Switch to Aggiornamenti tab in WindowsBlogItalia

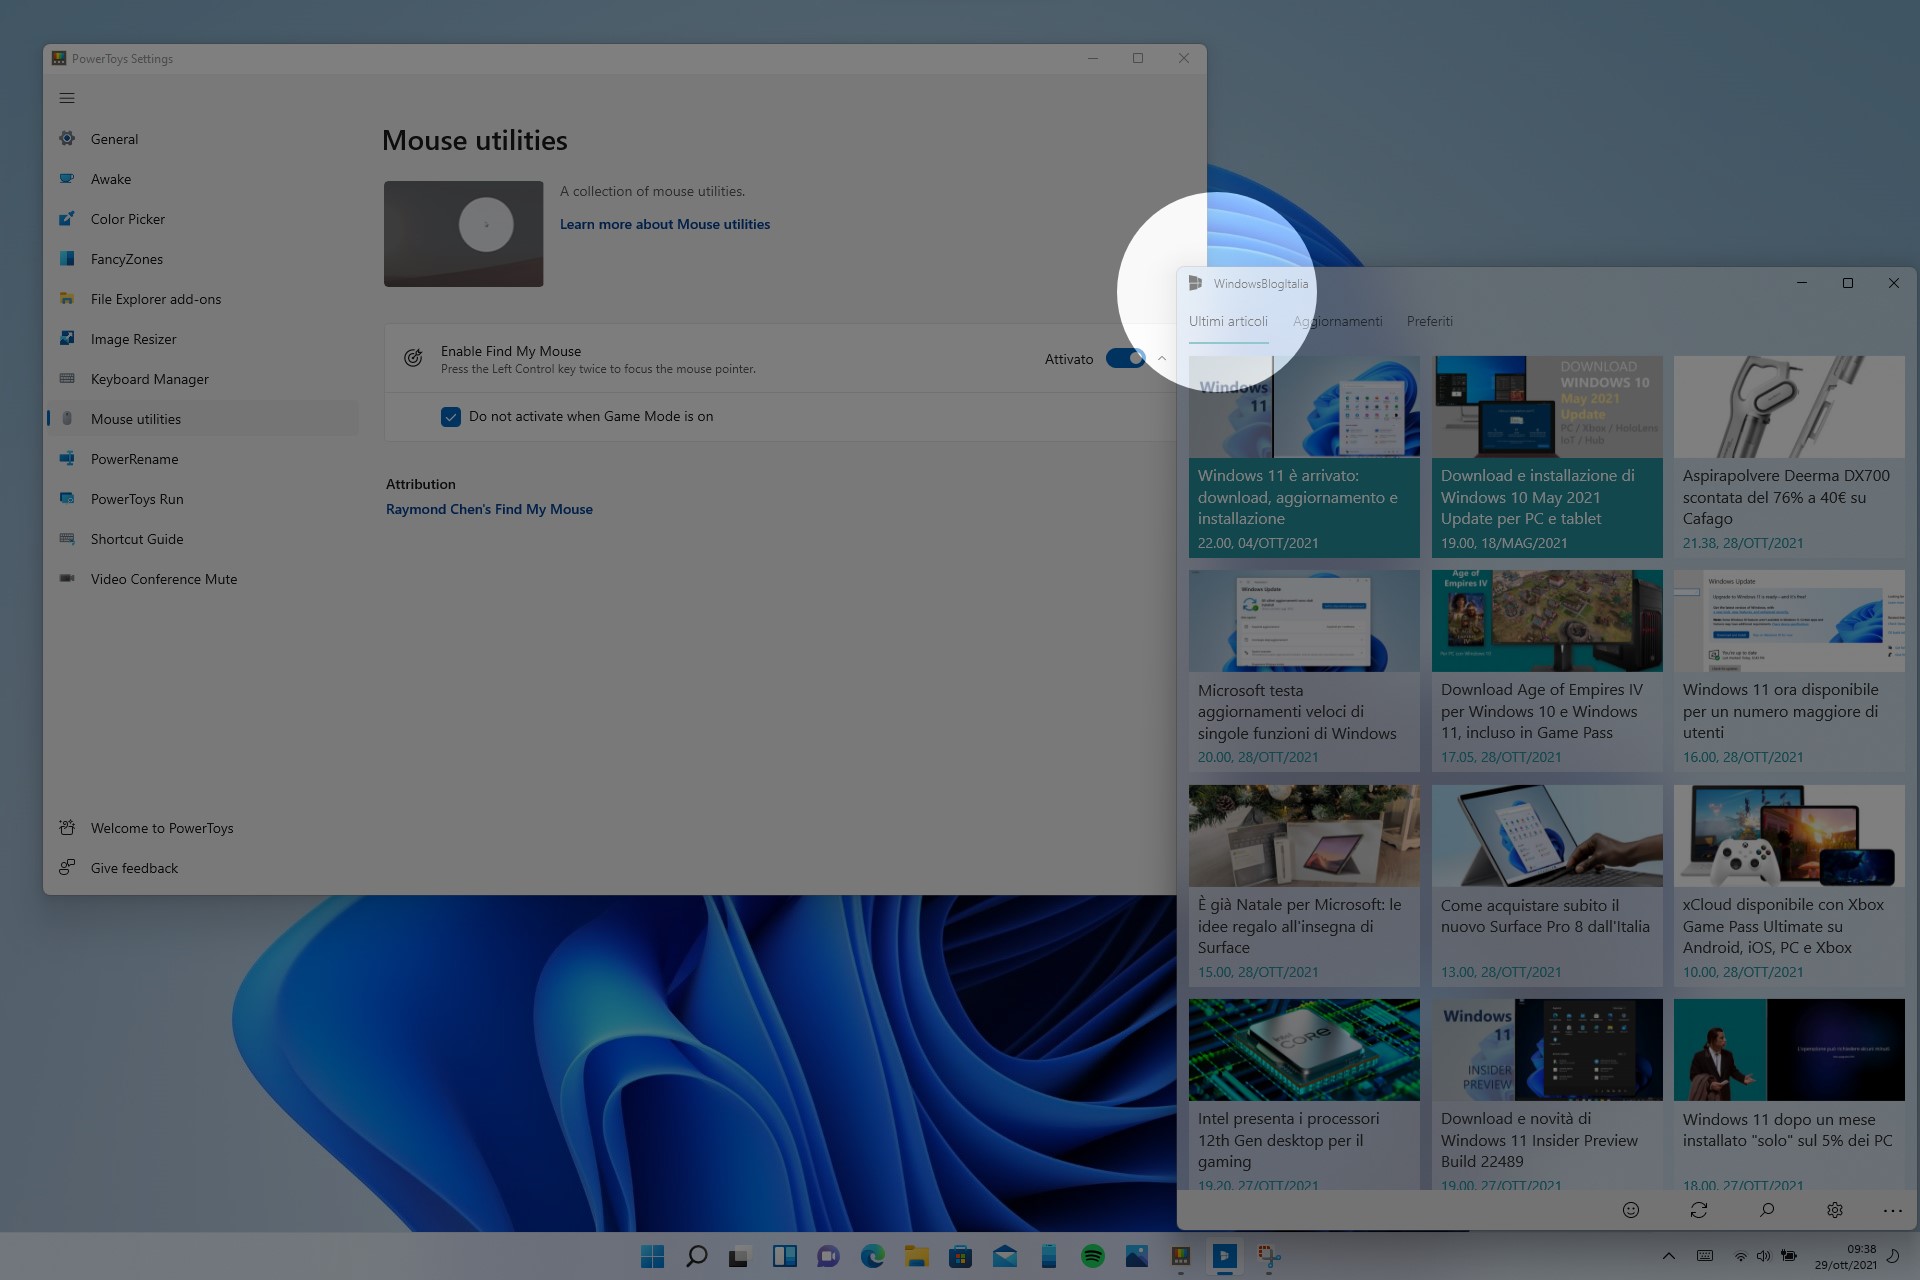pyautogui.click(x=1337, y=321)
